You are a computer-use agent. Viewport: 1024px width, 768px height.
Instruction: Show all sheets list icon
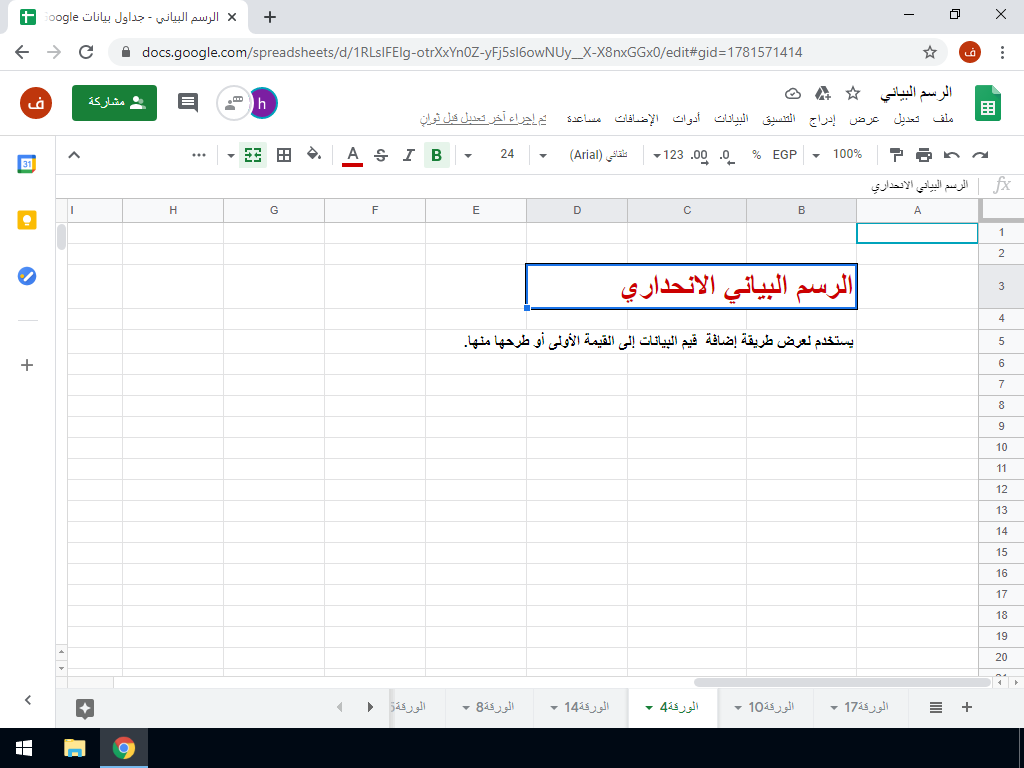[936, 707]
